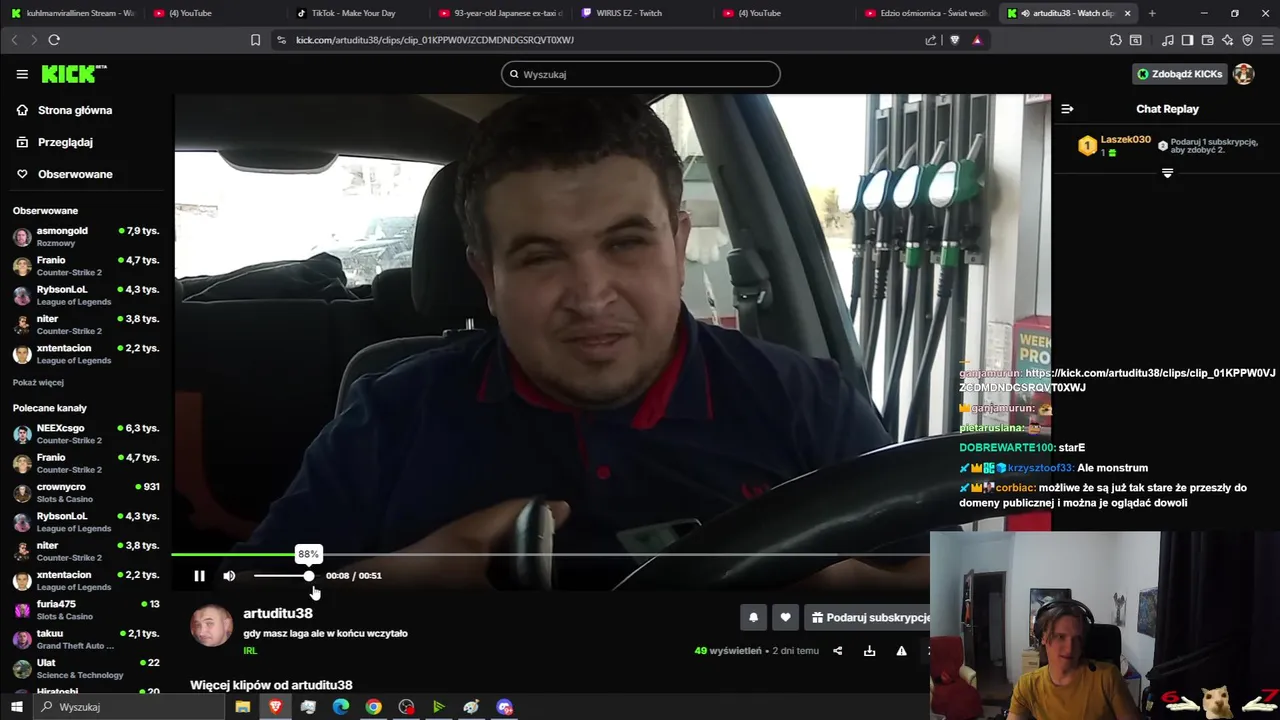Screen dimensions: 1280x720
Task: Toggle the browser sidebar panel
Action: tap(1187, 40)
